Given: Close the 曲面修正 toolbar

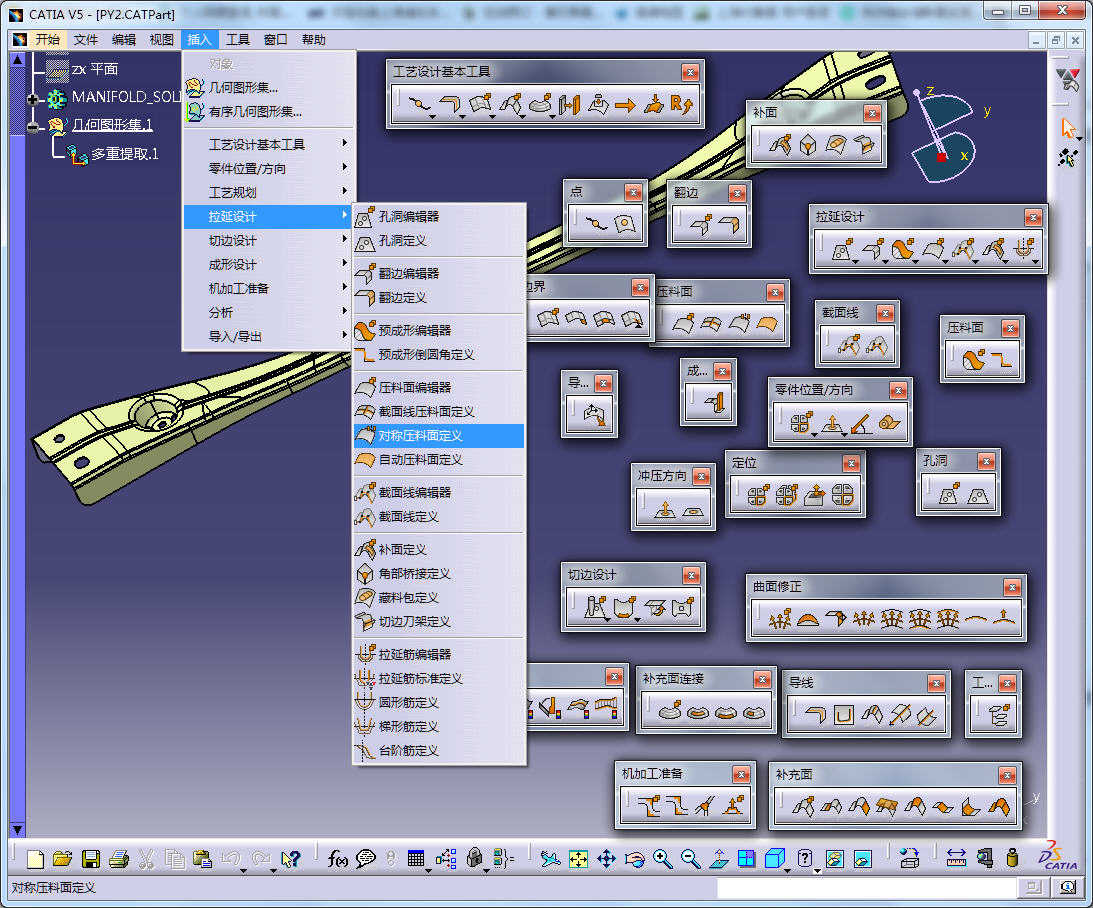Looking at the screenshot, I should click(x=1012, y=587).
